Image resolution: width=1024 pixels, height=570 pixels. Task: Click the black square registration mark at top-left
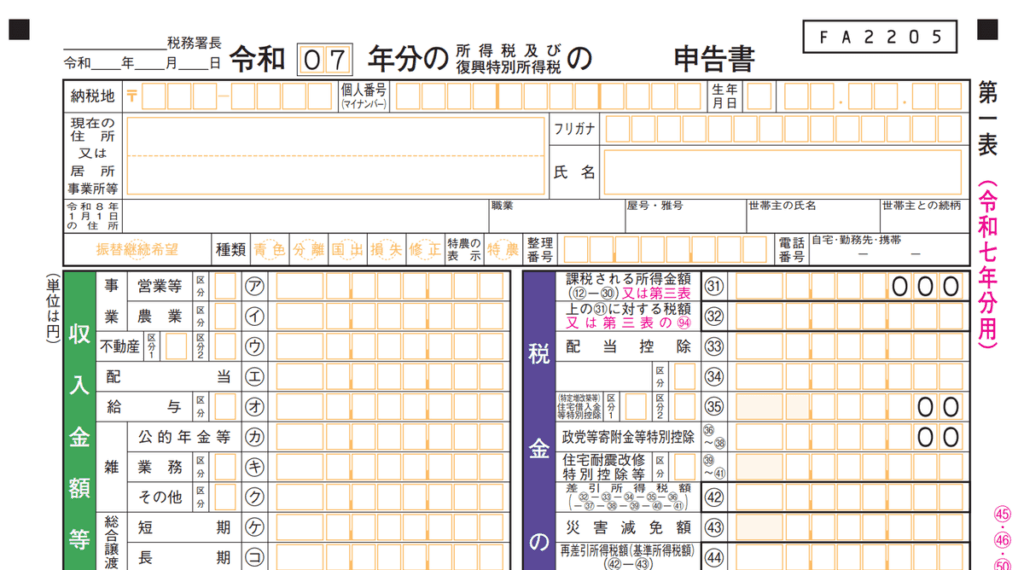pyautogui.click(x=18, y=29)
